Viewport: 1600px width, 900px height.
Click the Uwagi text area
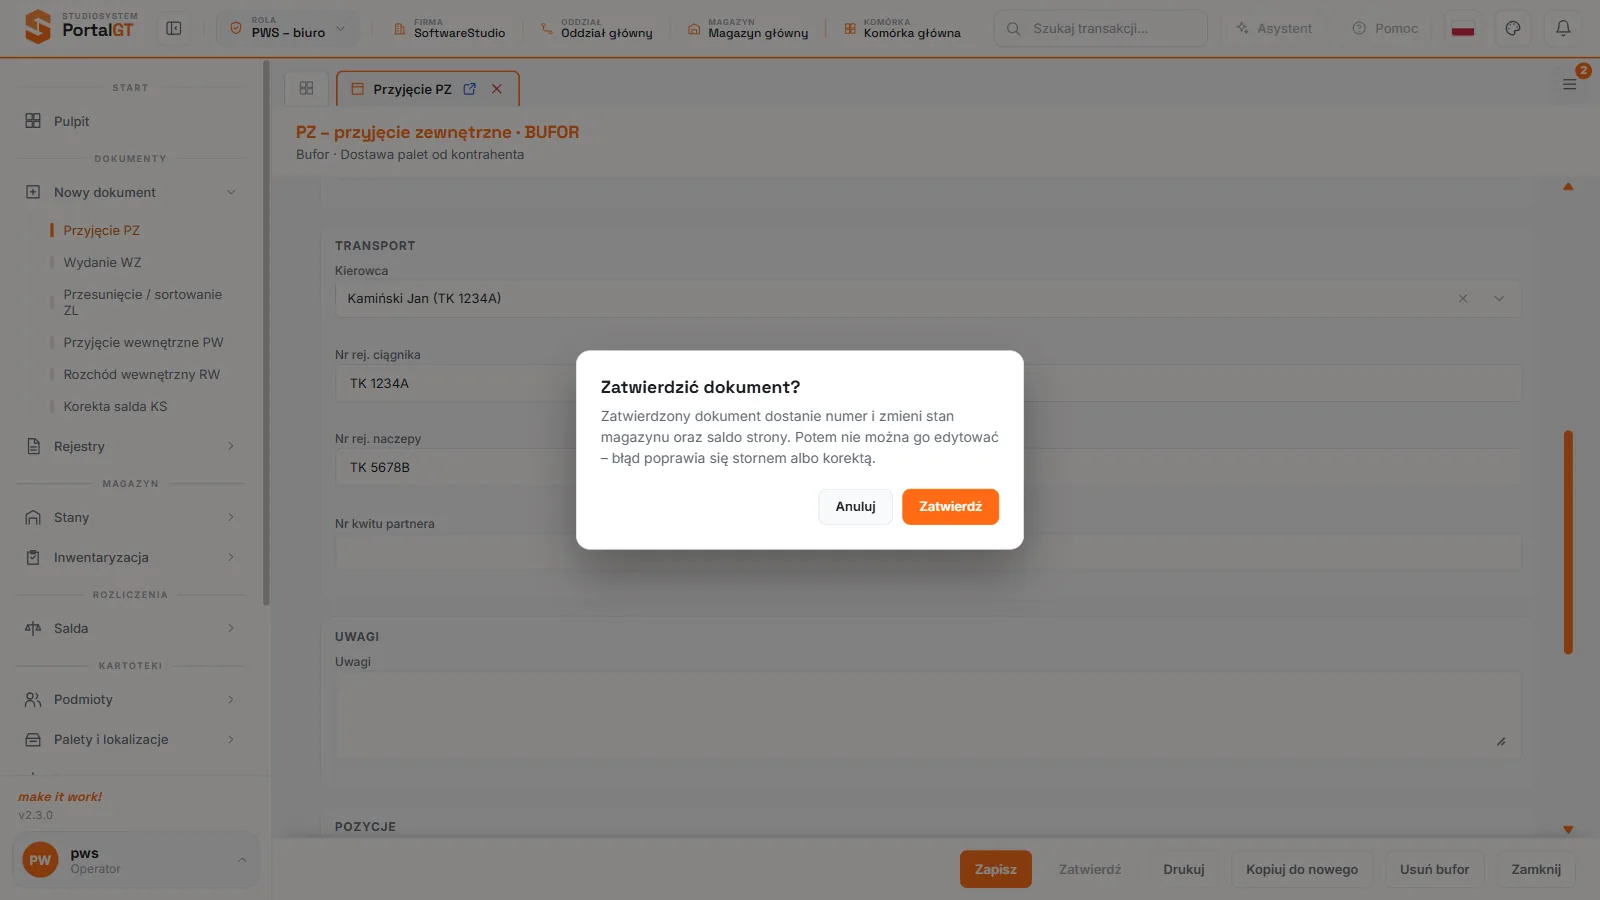tap(928, 713)
